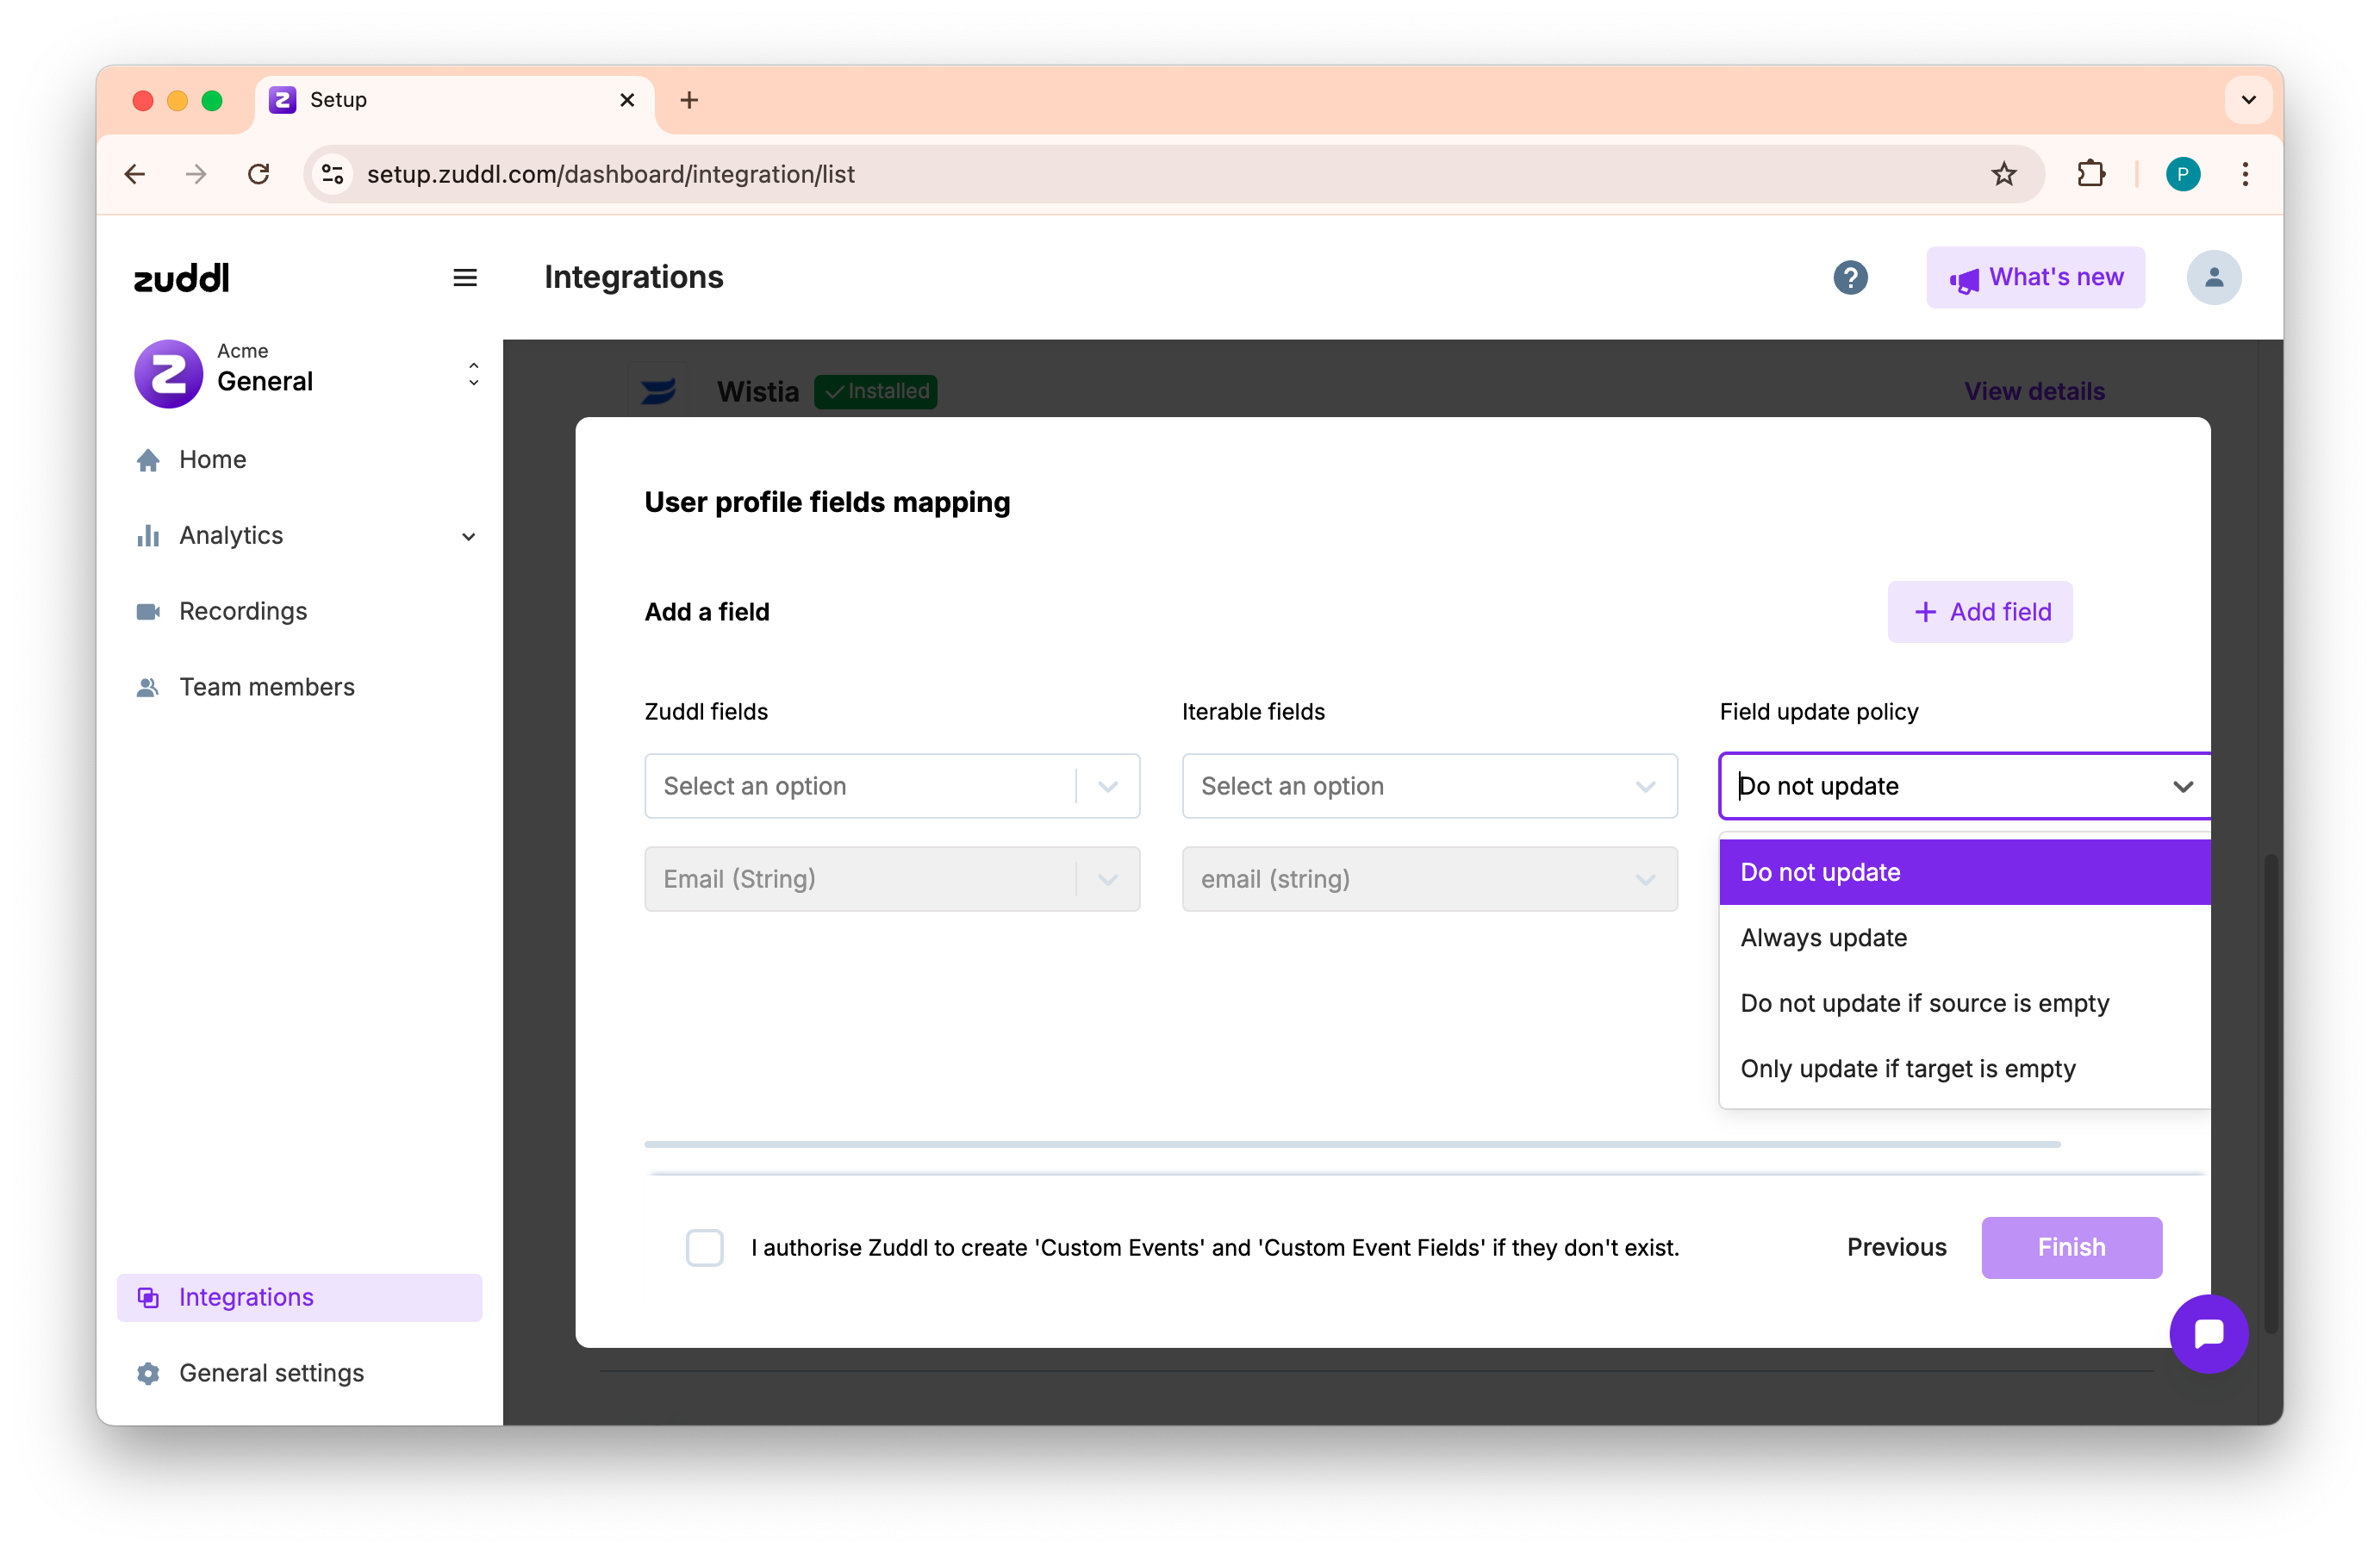This screenshot has width=2380, height=1553.
Task: Open Recordings in the sidebar
Action: pos(243,611)
